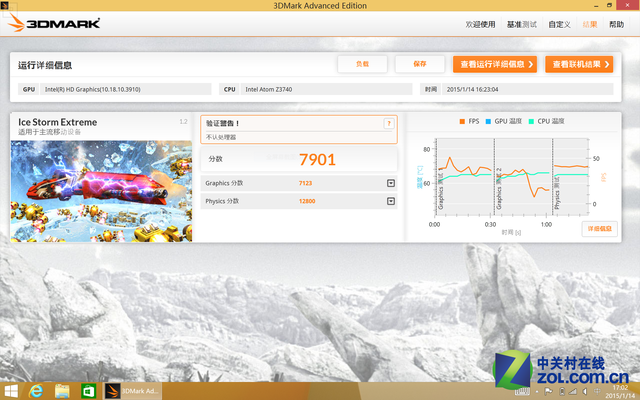The height and width of the screenshot is (400, 640).
Task: Click the Physics 测试 chart segment
Action: click(570, 177)
